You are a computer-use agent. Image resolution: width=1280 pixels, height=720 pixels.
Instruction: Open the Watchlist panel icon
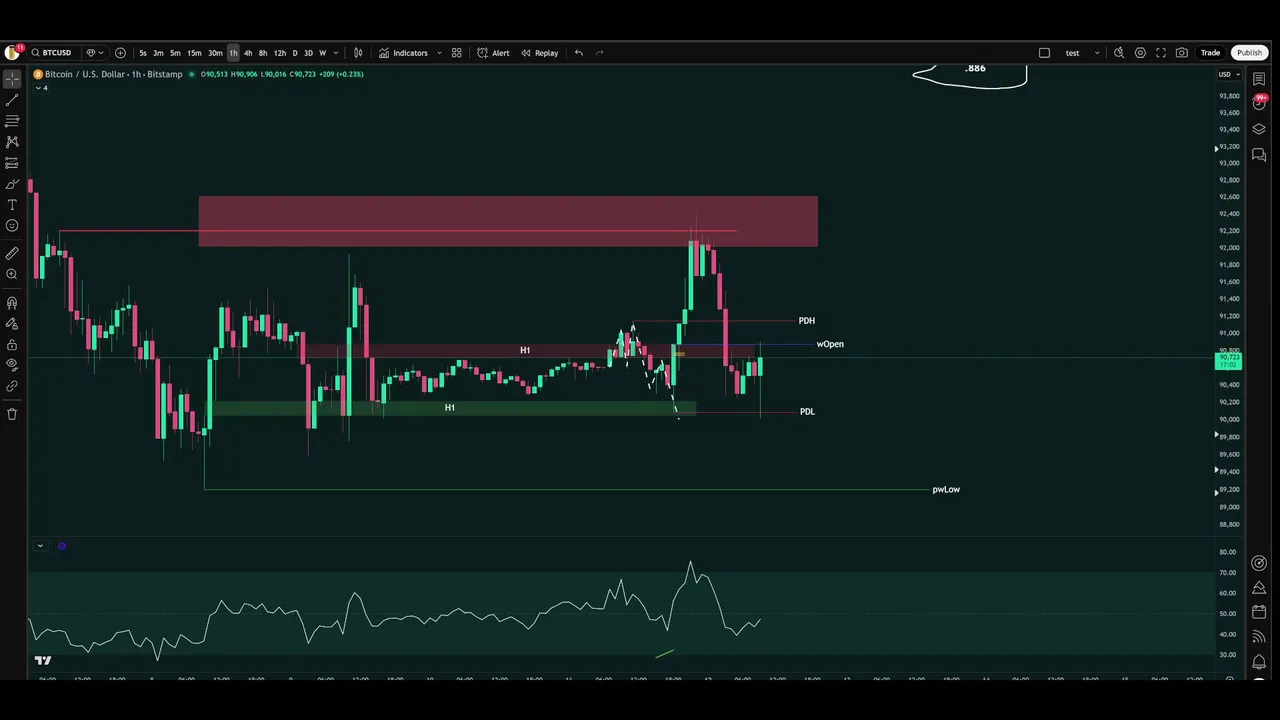[x=1259, y=79]
